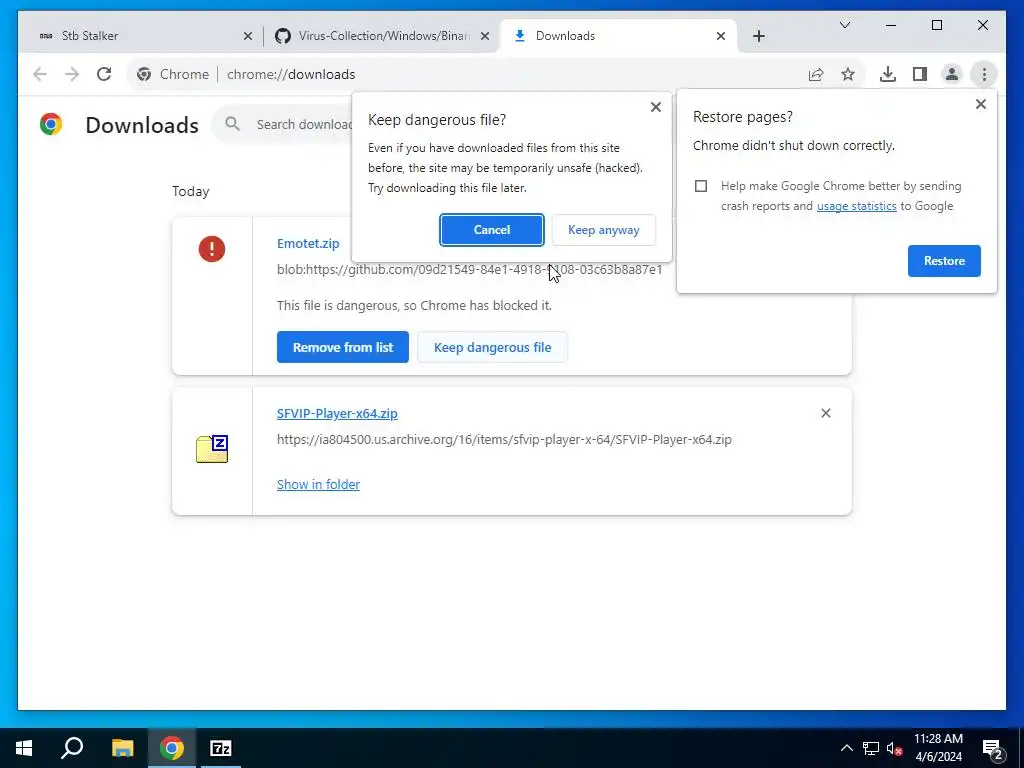The height and width of the screenshot is (768, 1024).
Task: Open a new tab with plus button
Action: coord(758,36)
